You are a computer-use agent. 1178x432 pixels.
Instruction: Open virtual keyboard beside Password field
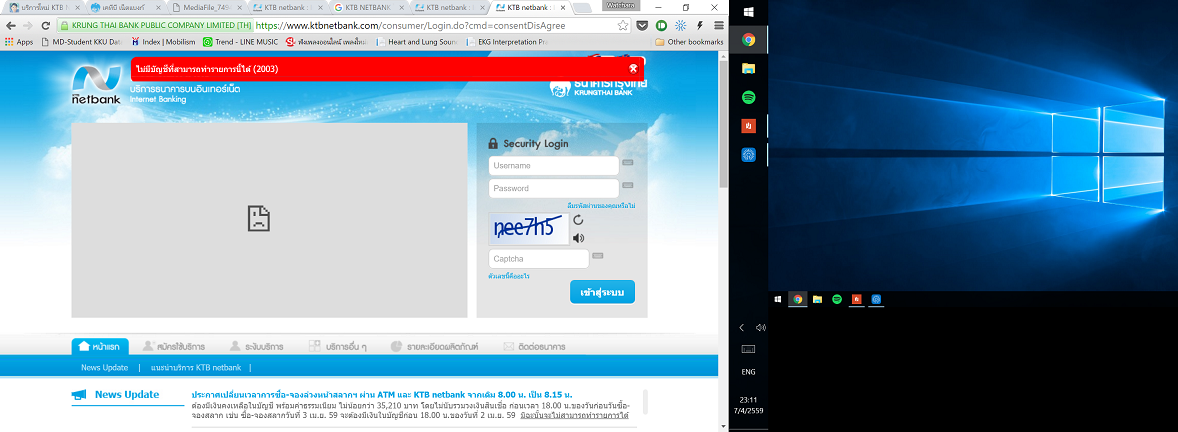pyautogui.click(x=628, y=185)
